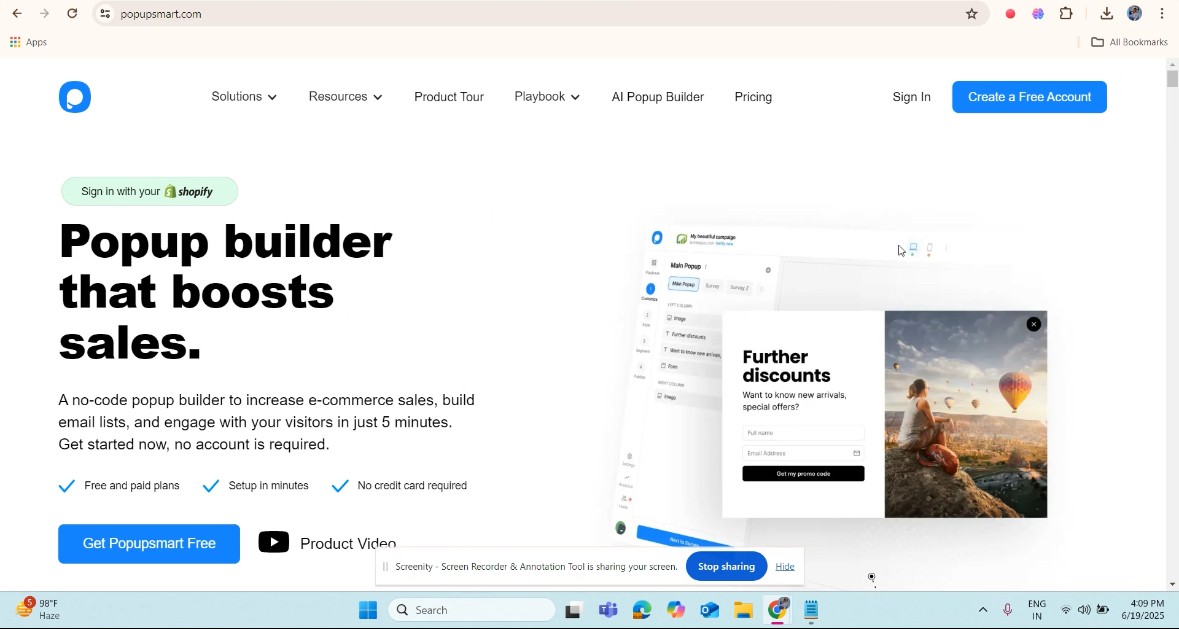Screen dimensions: 1179x629
Task: Open the Apps shortcut
Action: click(28, 42)
